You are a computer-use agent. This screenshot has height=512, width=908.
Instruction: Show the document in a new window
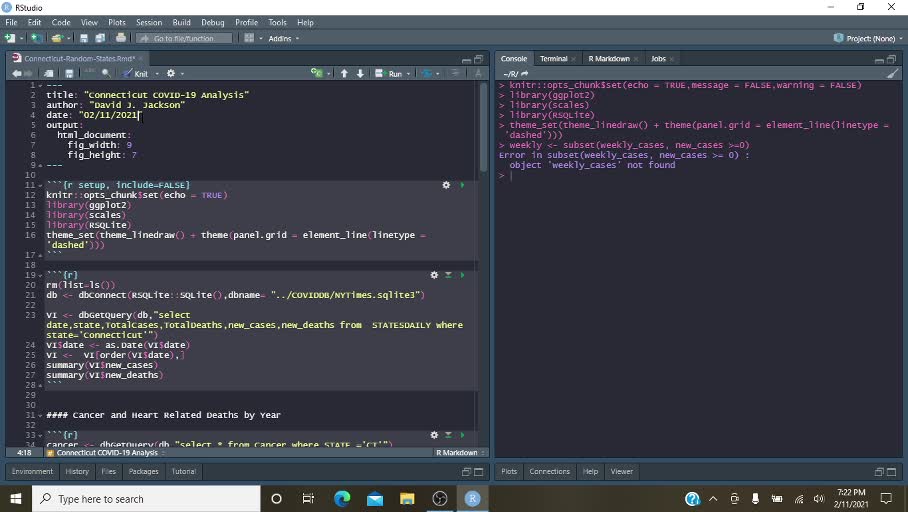(49, 74)
